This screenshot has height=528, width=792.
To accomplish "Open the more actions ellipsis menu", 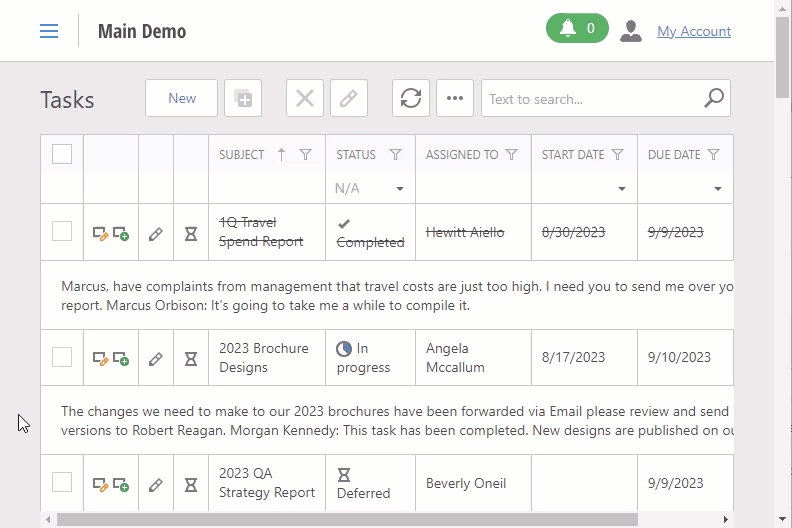I will [x=455, y=98].
